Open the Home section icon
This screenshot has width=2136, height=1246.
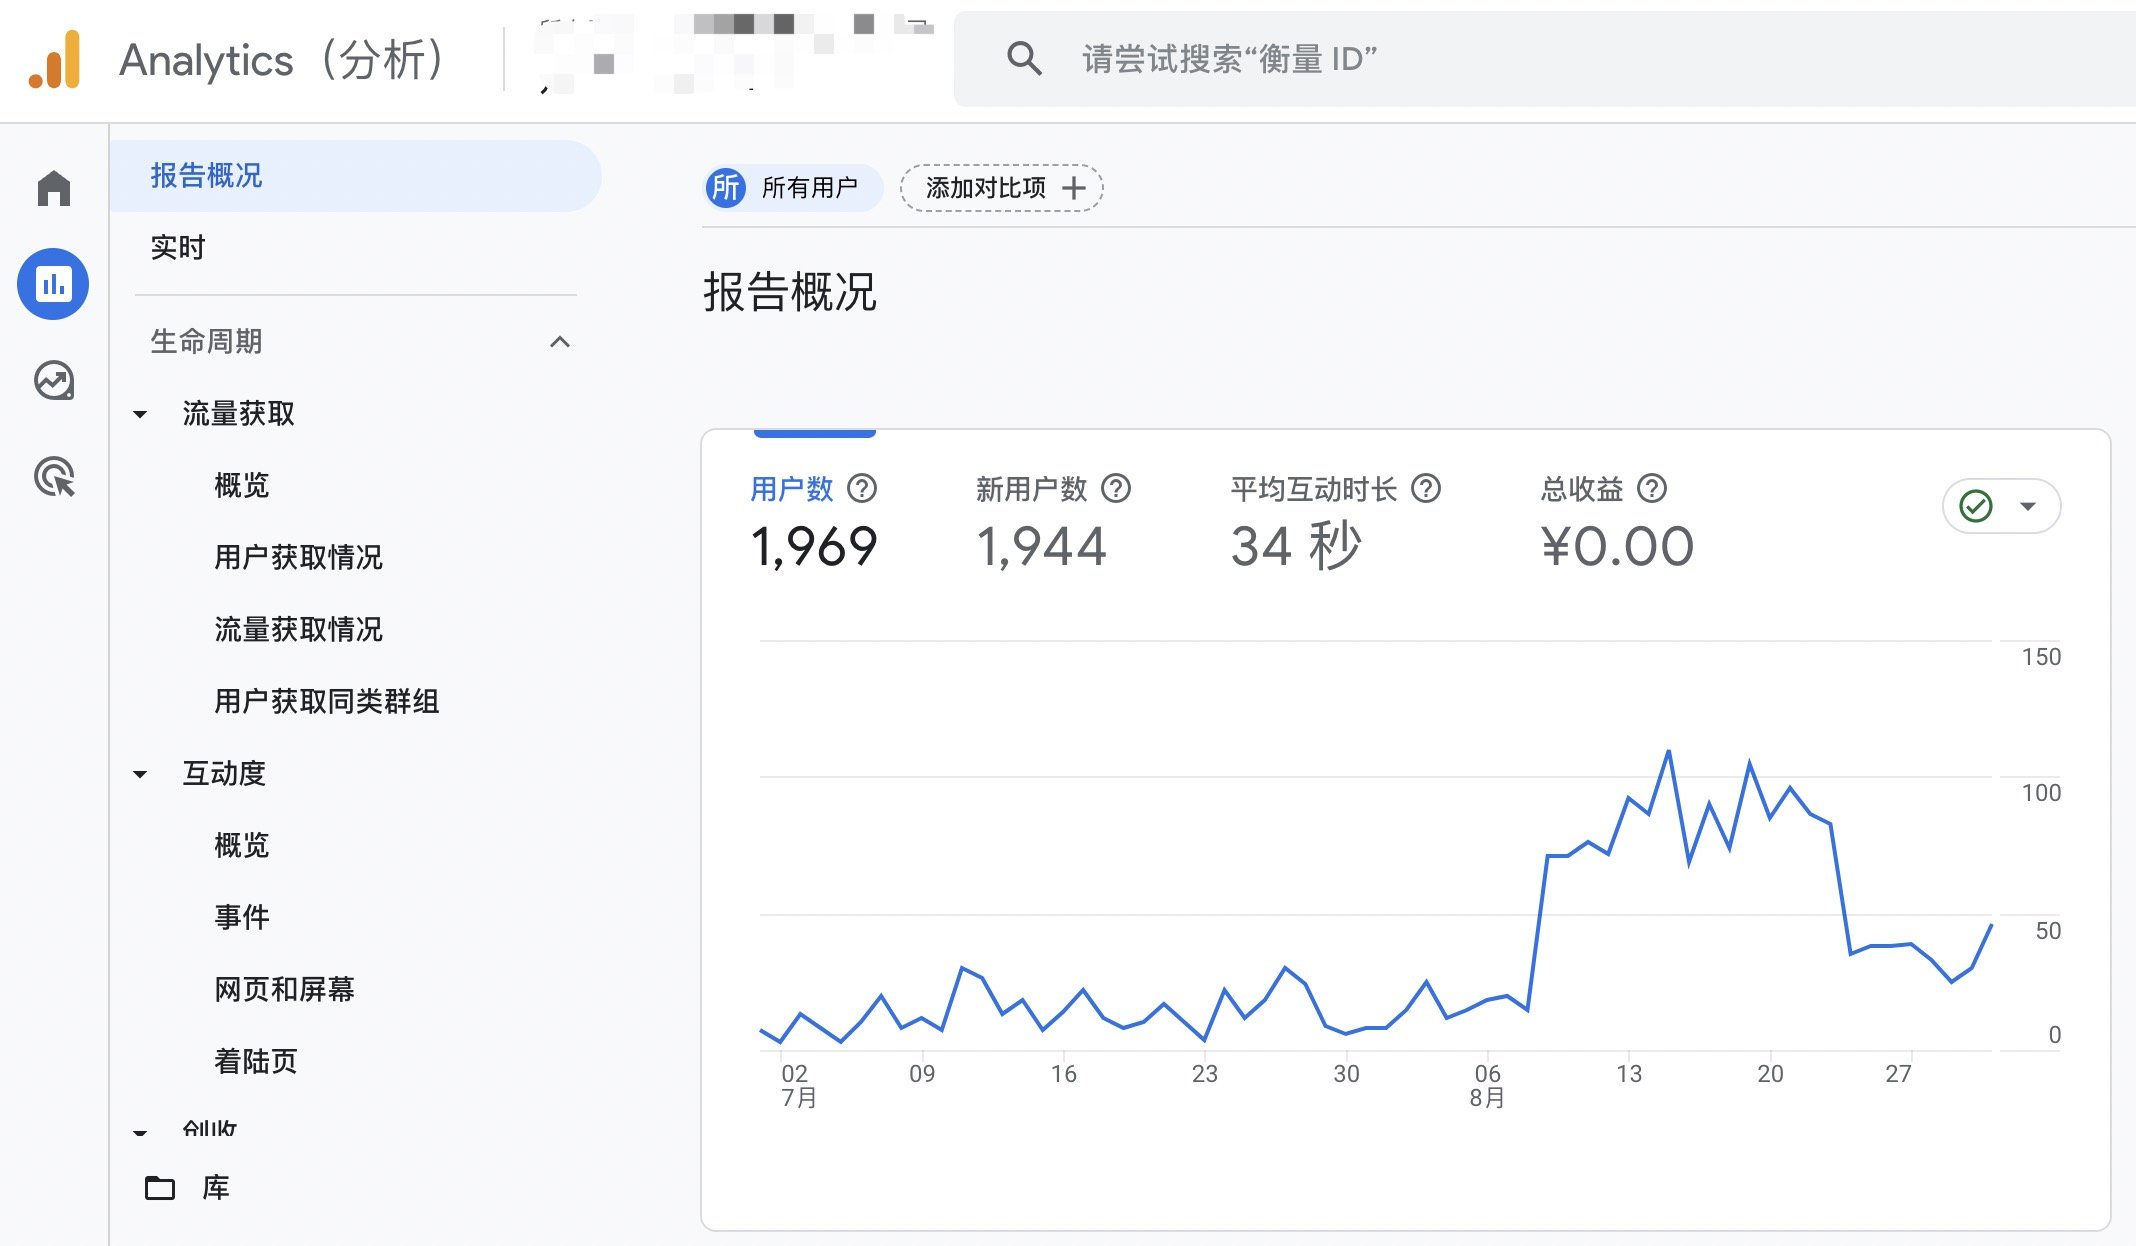[x=54, y=187]
